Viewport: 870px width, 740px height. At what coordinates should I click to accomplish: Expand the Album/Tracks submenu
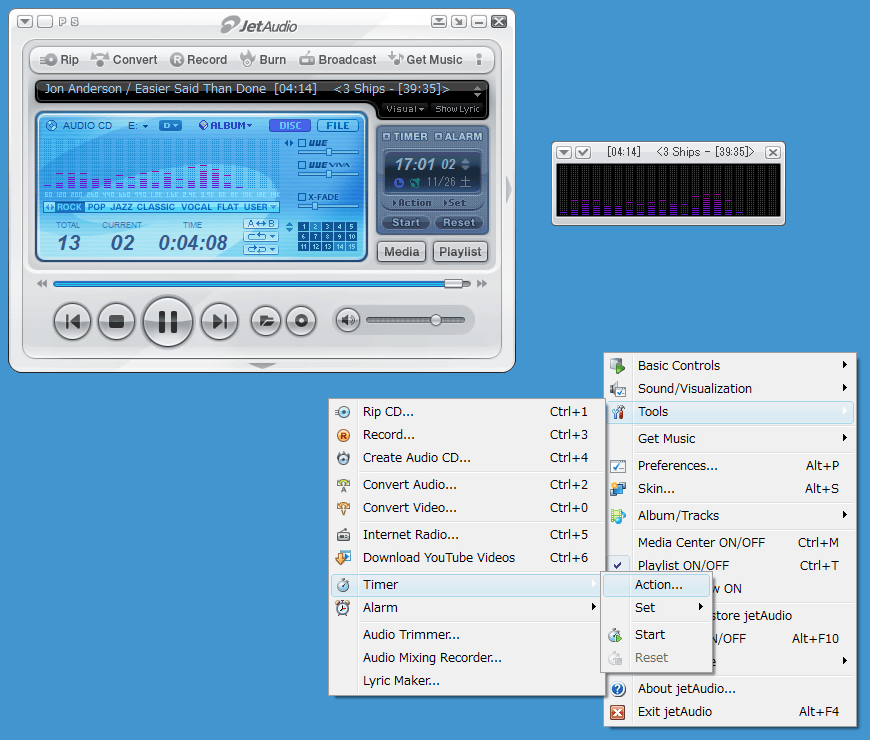(731, 515)
